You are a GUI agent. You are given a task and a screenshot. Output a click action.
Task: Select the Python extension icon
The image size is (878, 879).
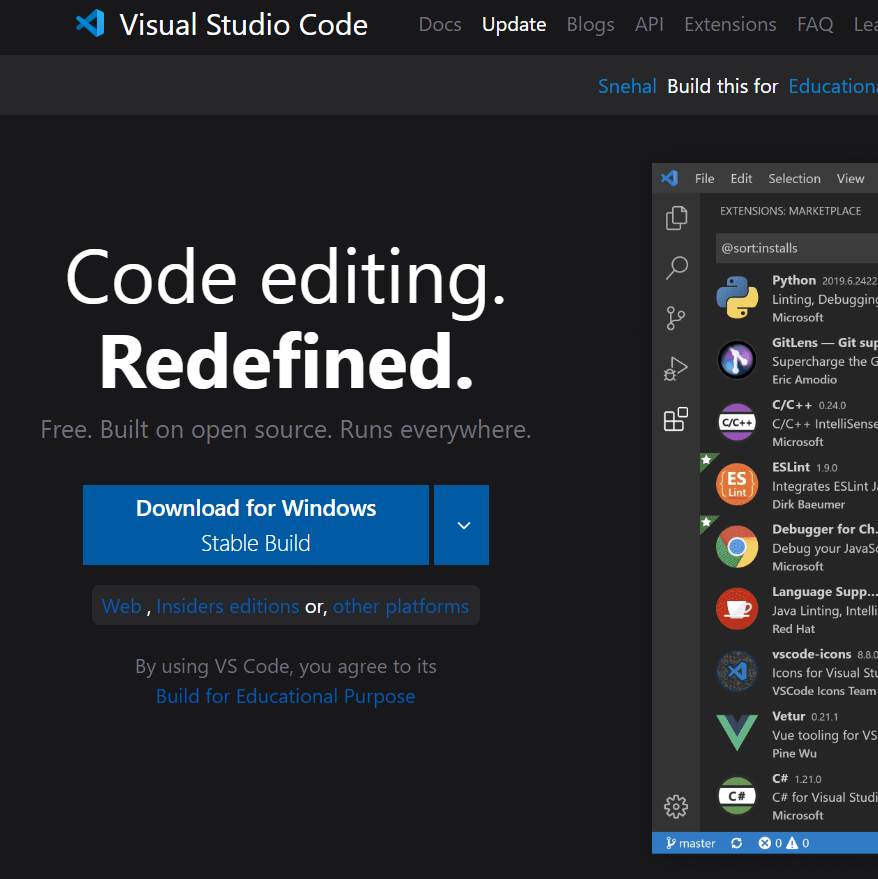click(737, 298)
